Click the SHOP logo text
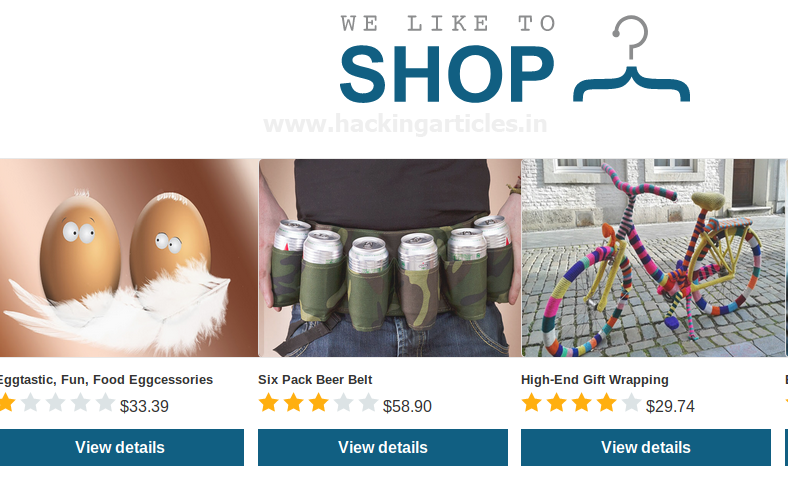 [447, 74]
